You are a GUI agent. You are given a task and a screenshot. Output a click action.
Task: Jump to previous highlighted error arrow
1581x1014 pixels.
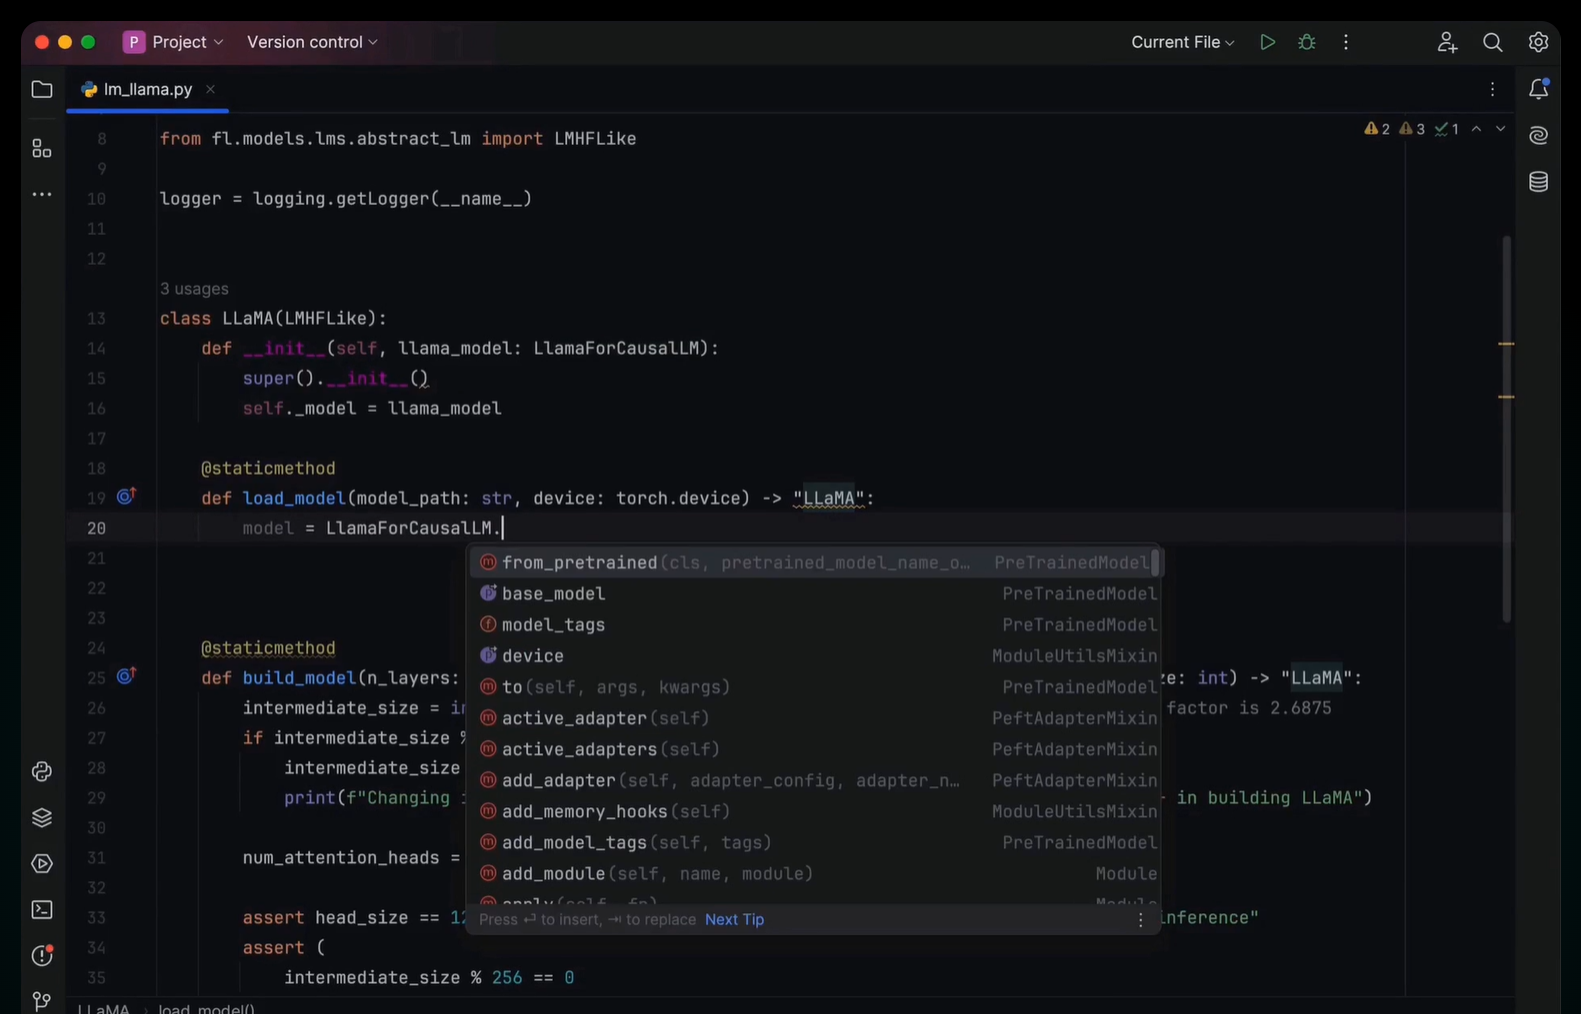tap(1477, 129)
